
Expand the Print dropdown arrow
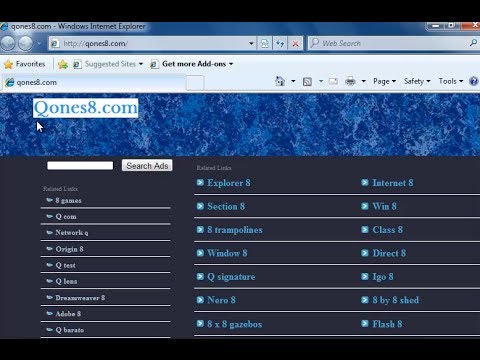364,81
